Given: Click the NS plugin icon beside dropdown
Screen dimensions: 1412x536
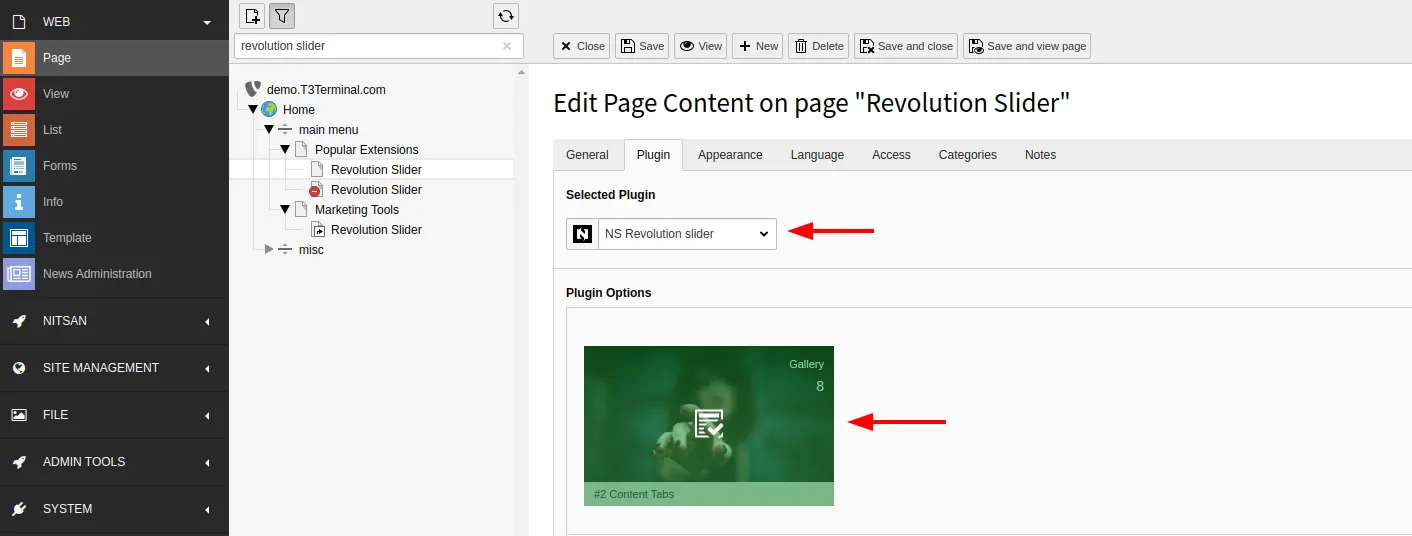Looking at the screenshot, I should point(582,234).
